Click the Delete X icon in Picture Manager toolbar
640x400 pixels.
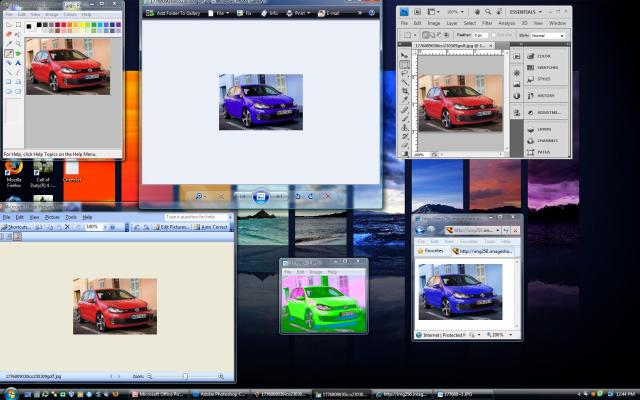[67, 227]
